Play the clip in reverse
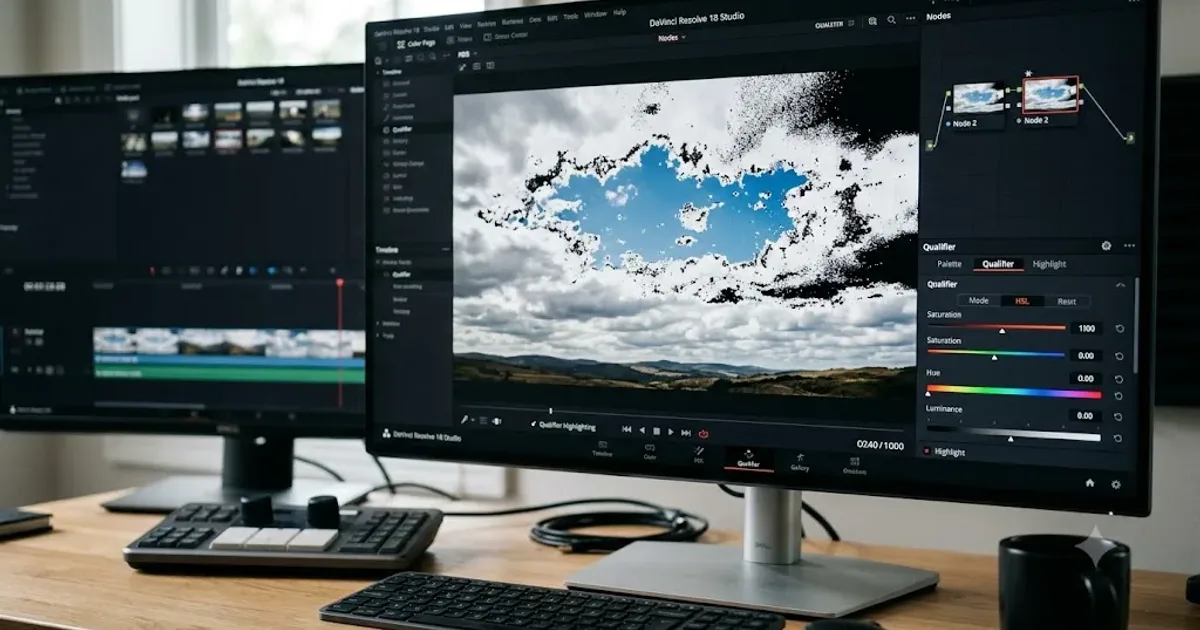The image size is (1200, 630). 642,430
